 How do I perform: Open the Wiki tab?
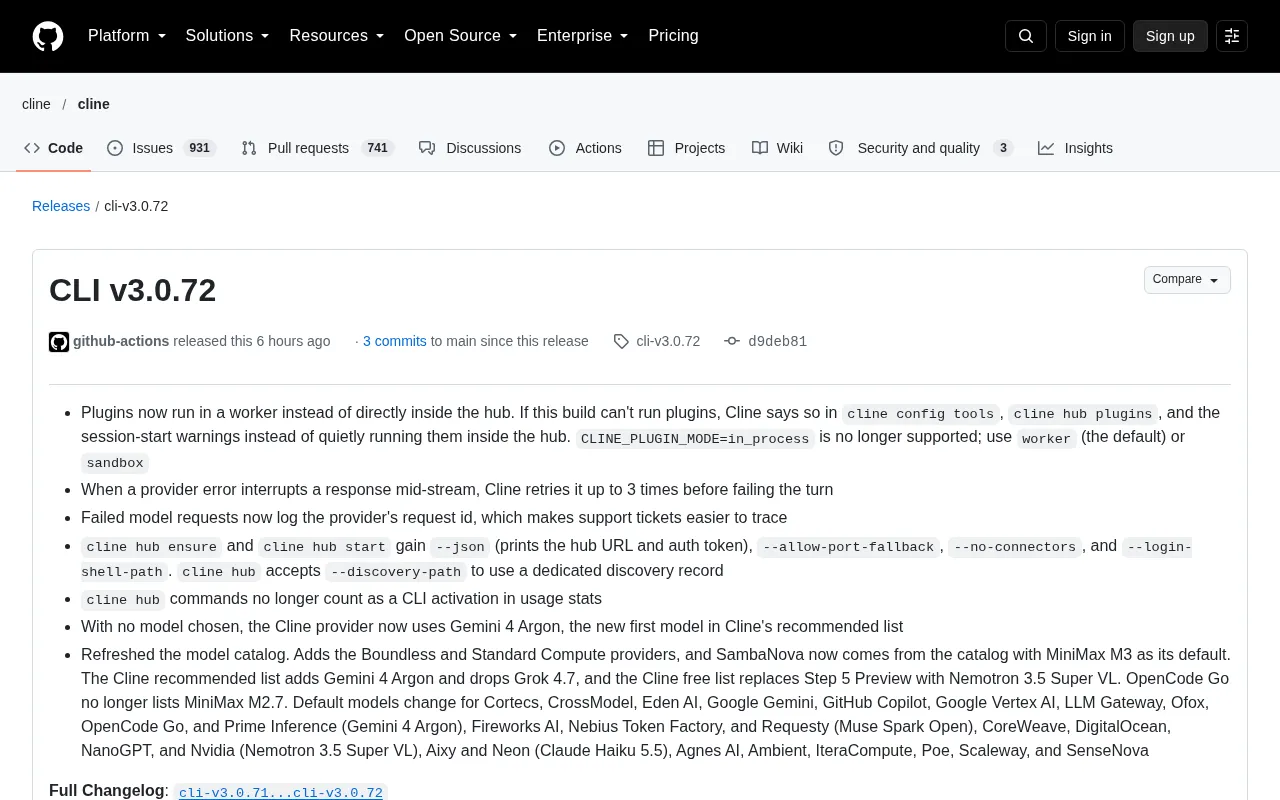coord(778,148)
